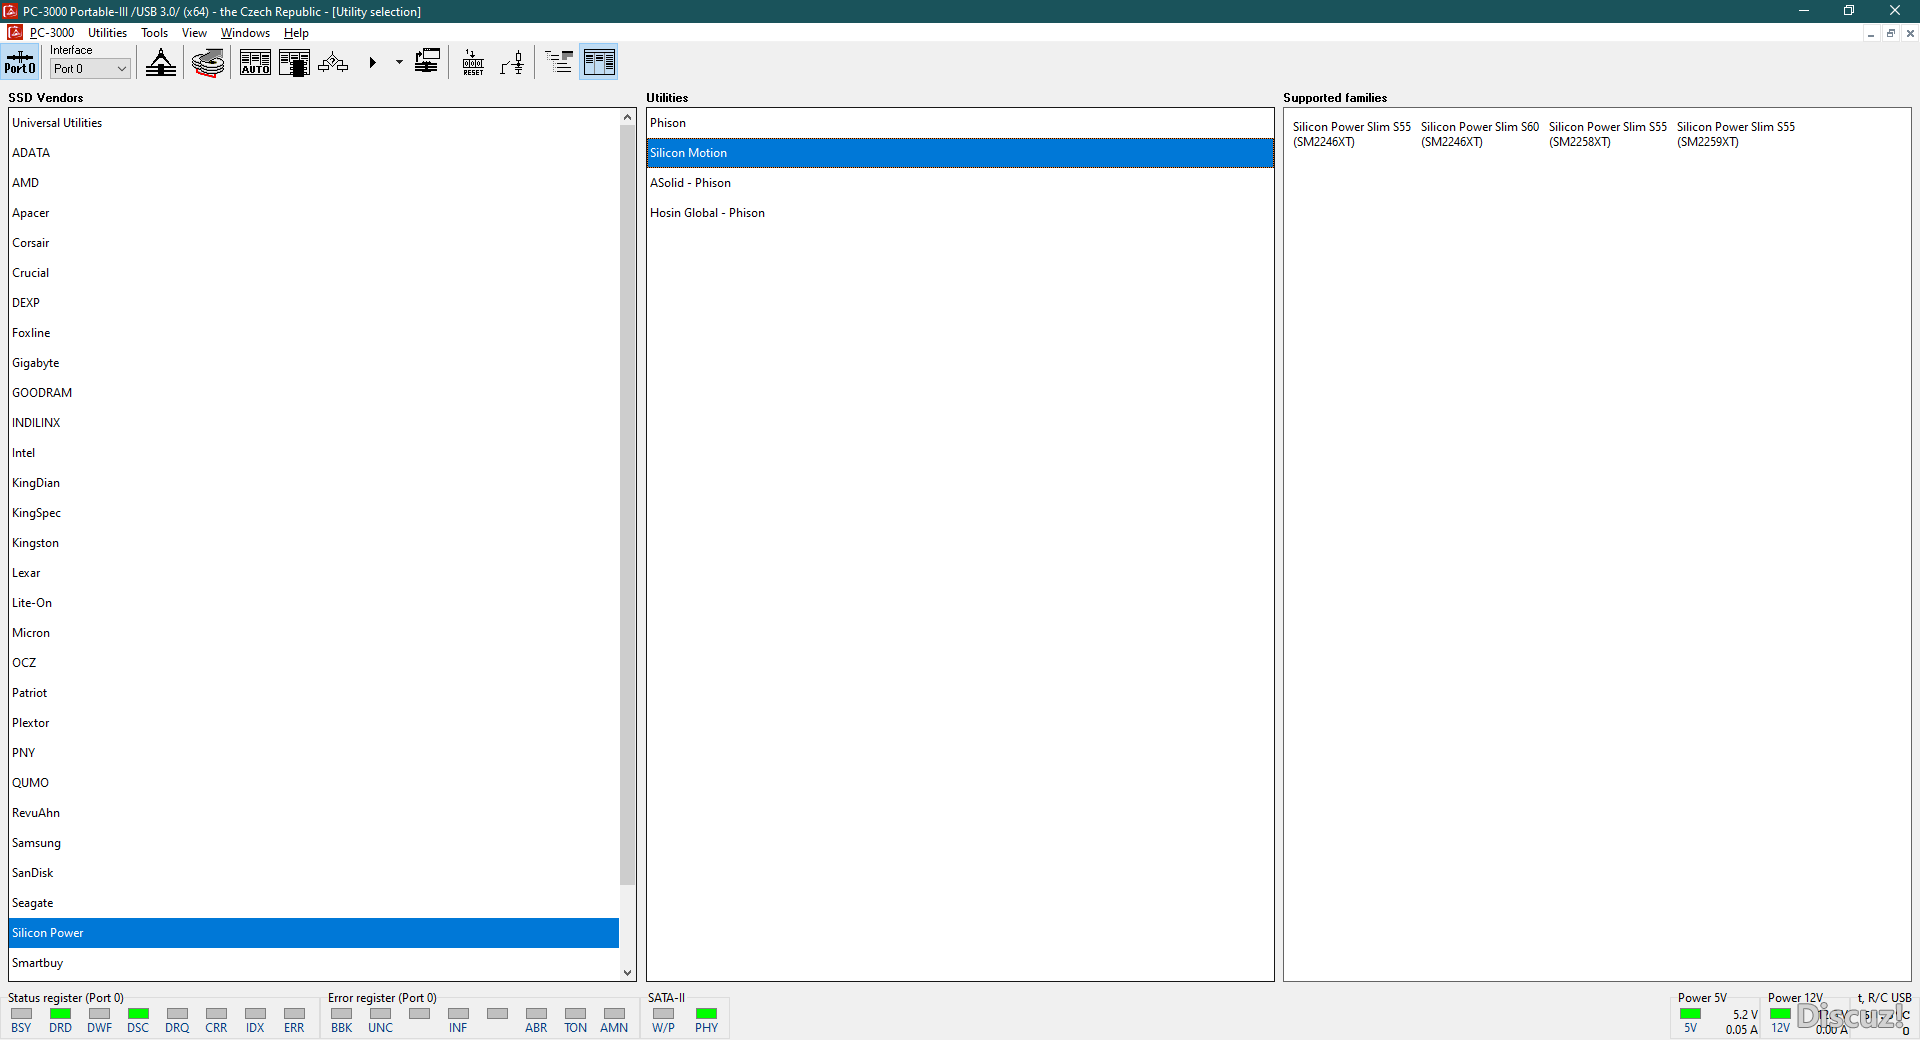Click the window export toolbar icon

point(427,63)
